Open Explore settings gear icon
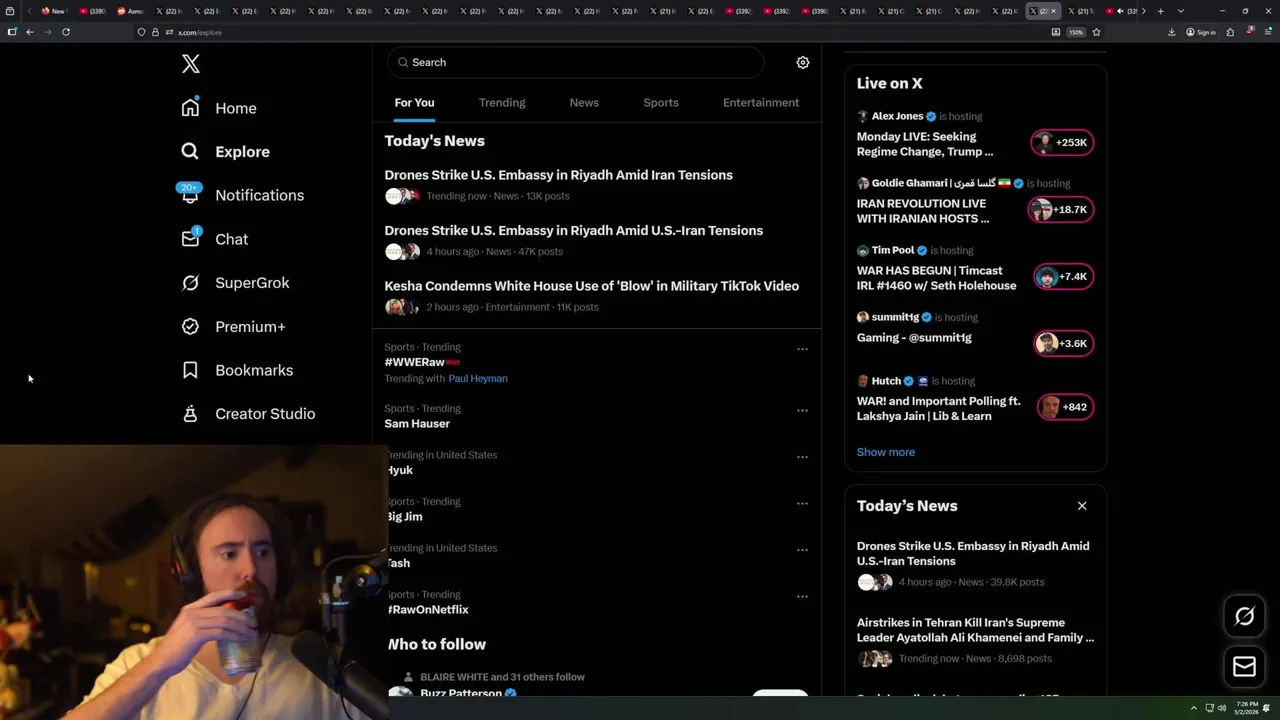 (802, 62)
